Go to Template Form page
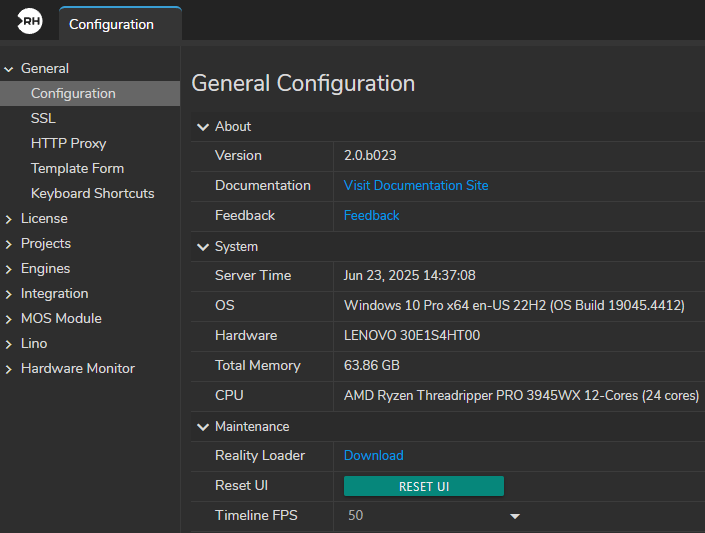Screen dimensions: 705x533 point(77,168)
